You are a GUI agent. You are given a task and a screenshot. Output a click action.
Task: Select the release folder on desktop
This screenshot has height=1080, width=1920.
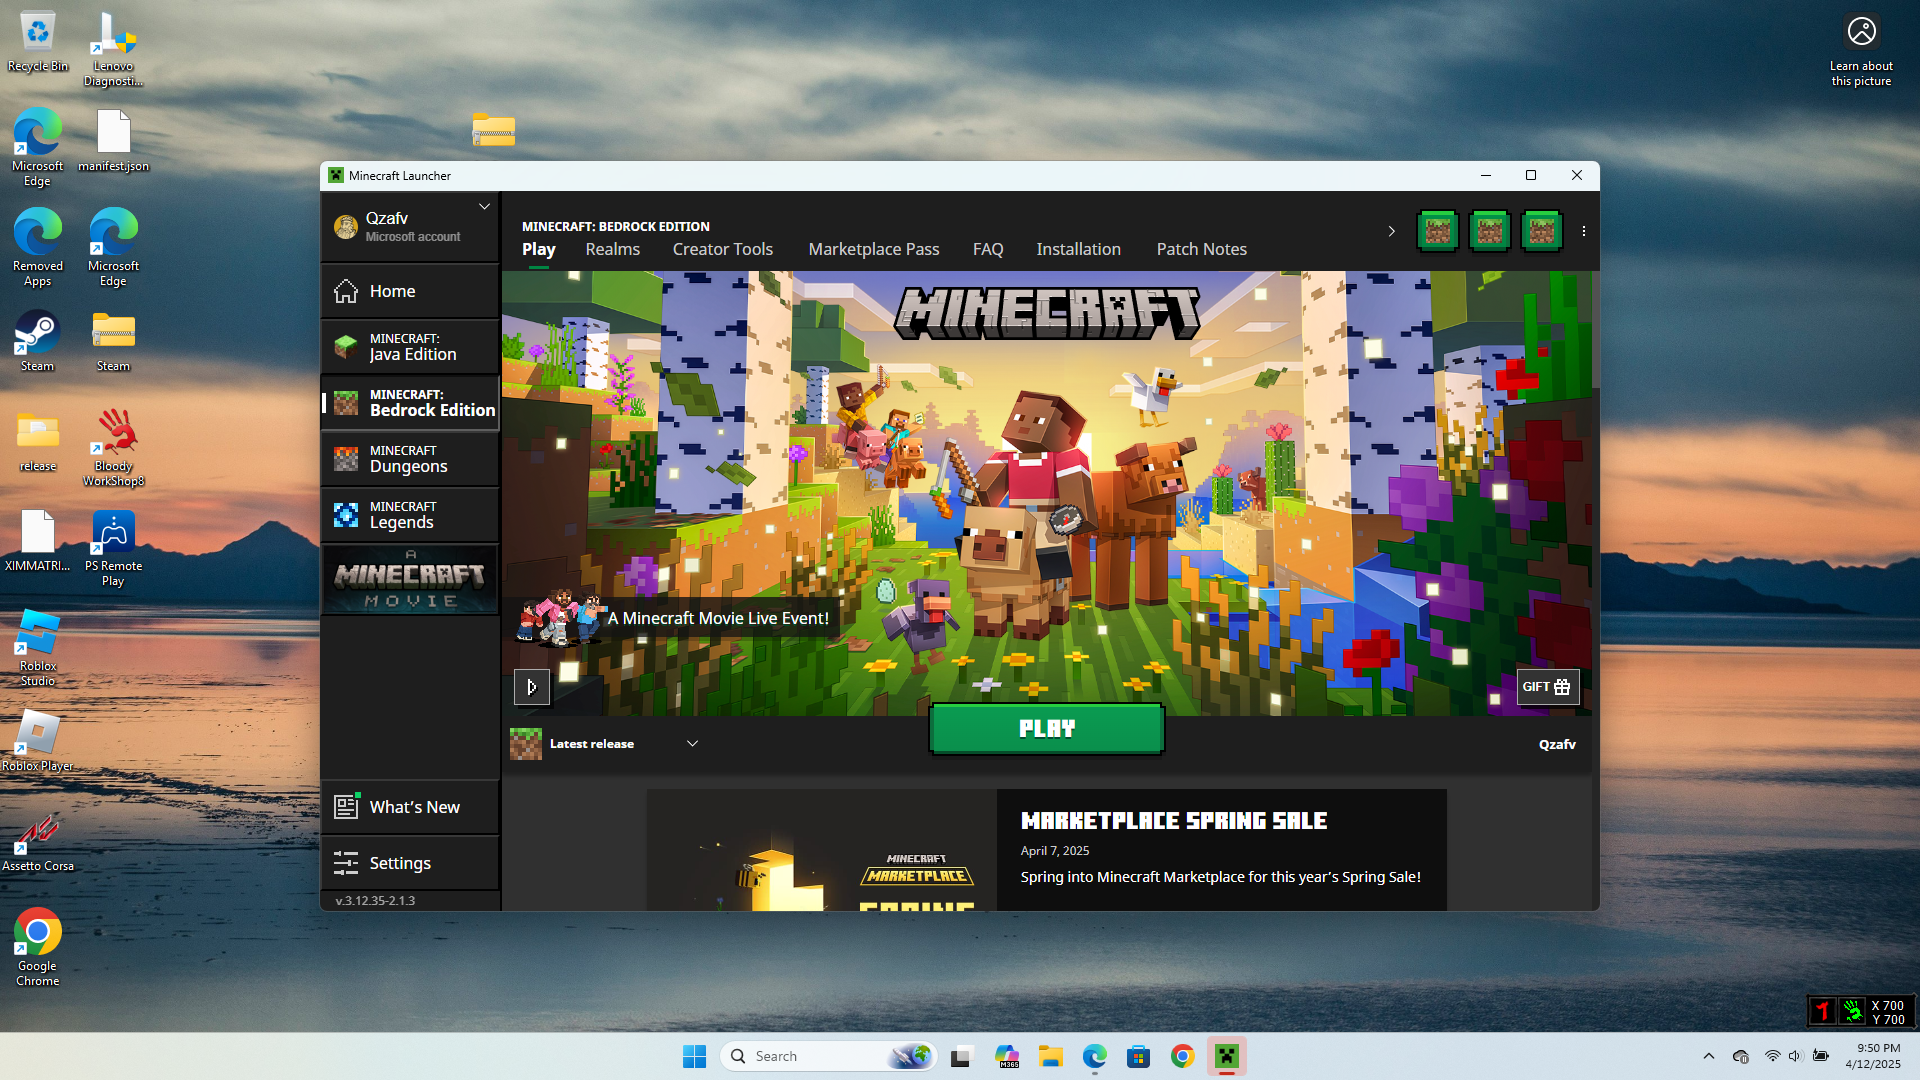(x=38, y=441)
